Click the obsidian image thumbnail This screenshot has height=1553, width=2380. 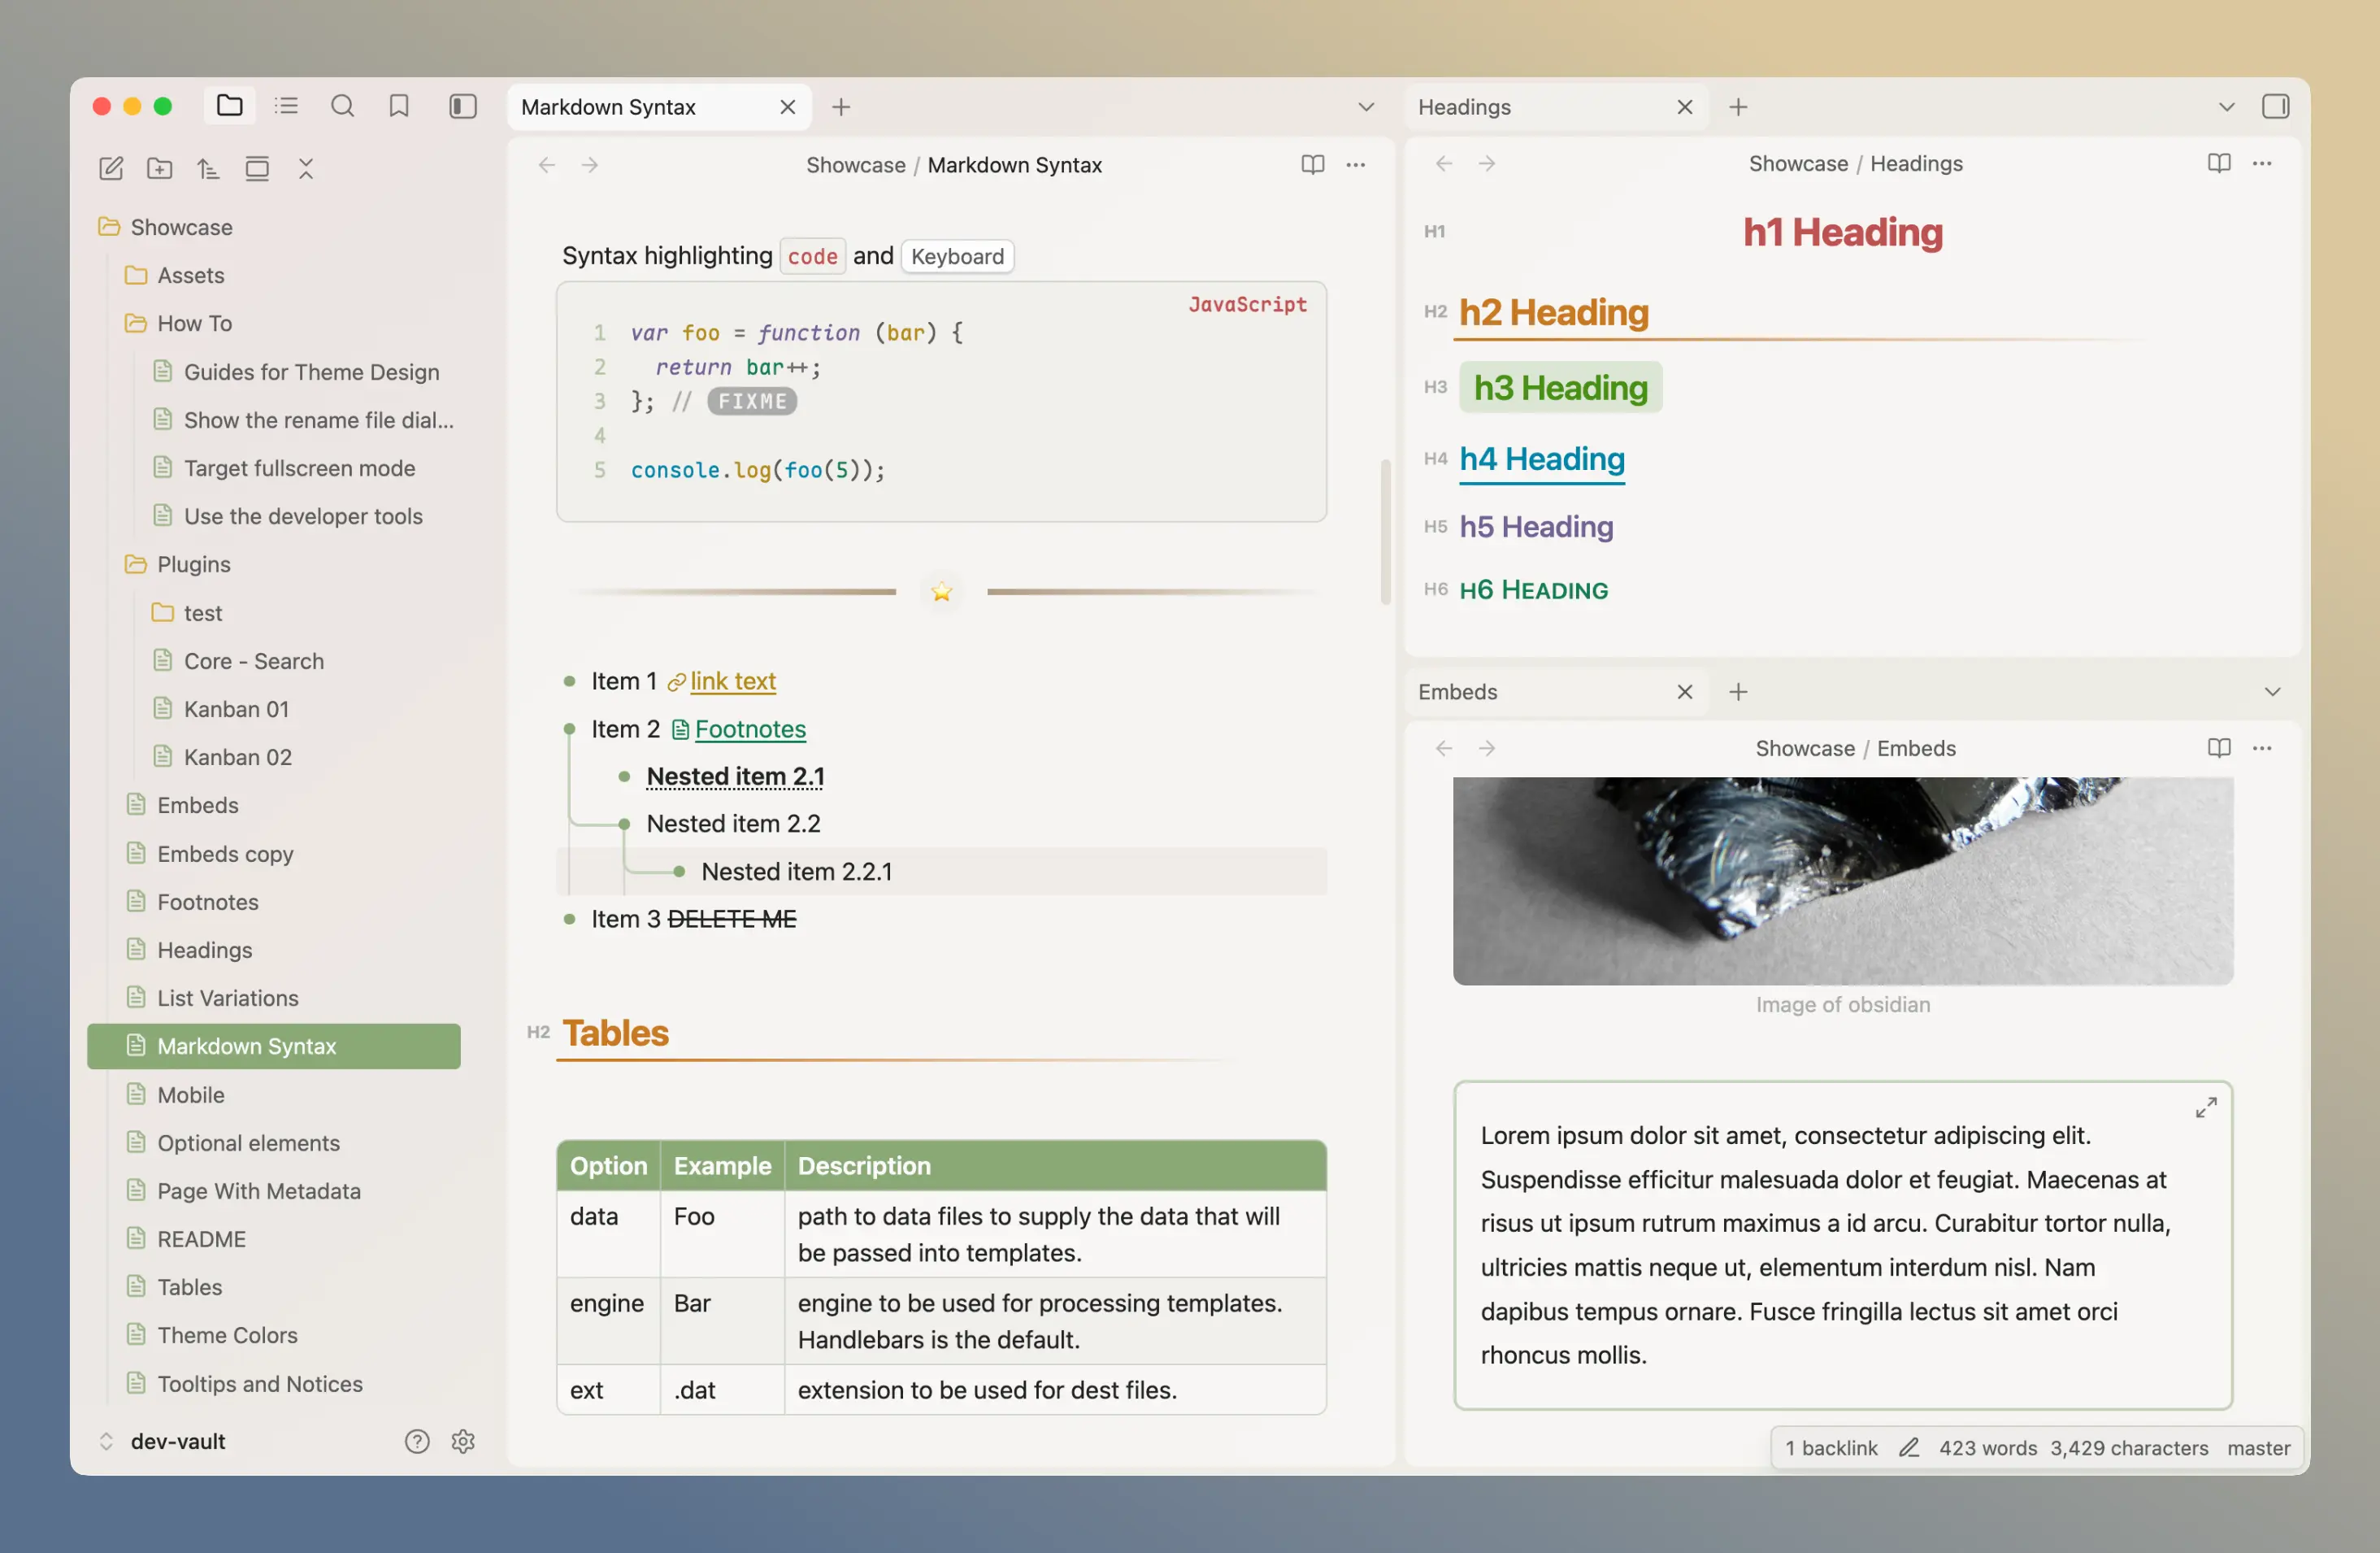click(x=1842, y=880)
